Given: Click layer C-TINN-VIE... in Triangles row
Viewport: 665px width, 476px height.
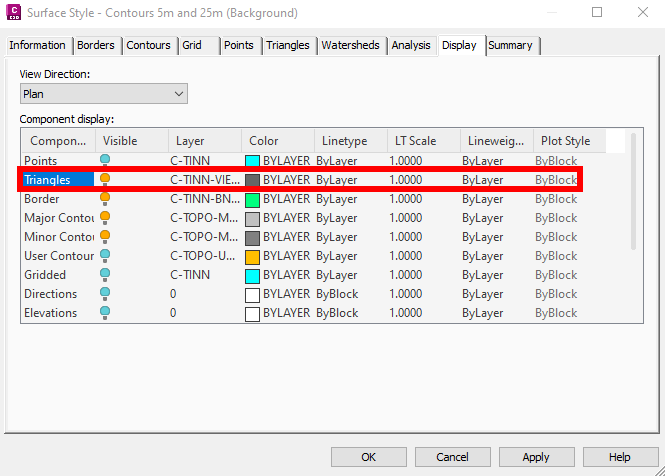Looking at the screenshot, I should tap(205, 180).
